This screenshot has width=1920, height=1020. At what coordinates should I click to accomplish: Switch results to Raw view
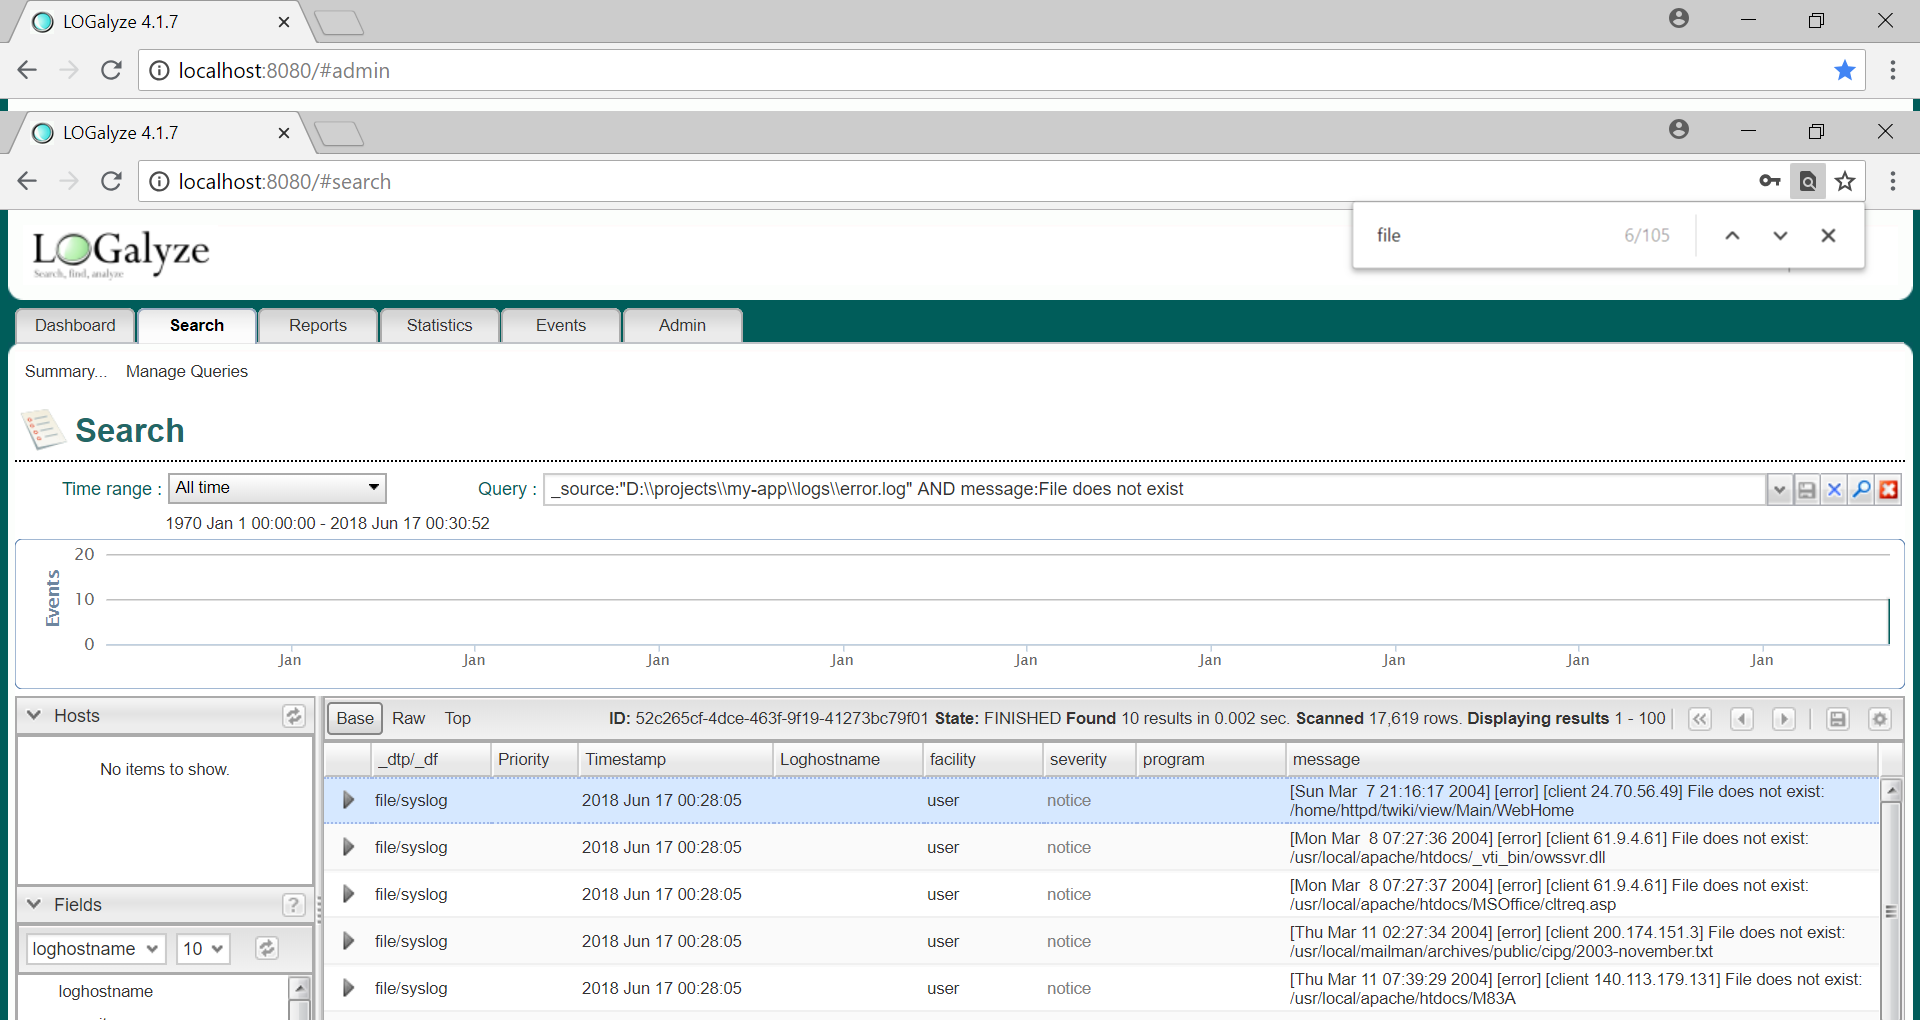tap(408, 718)
